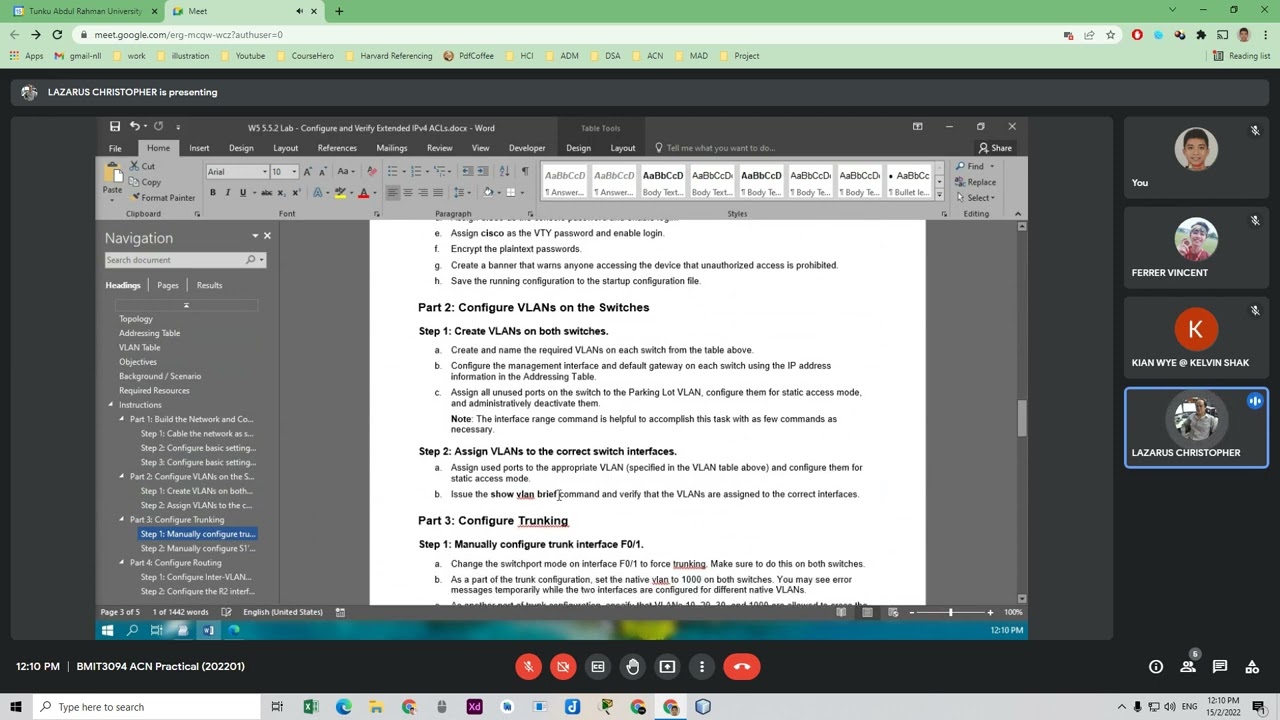
Task: Click the Search document field
Action: point(185,260)
